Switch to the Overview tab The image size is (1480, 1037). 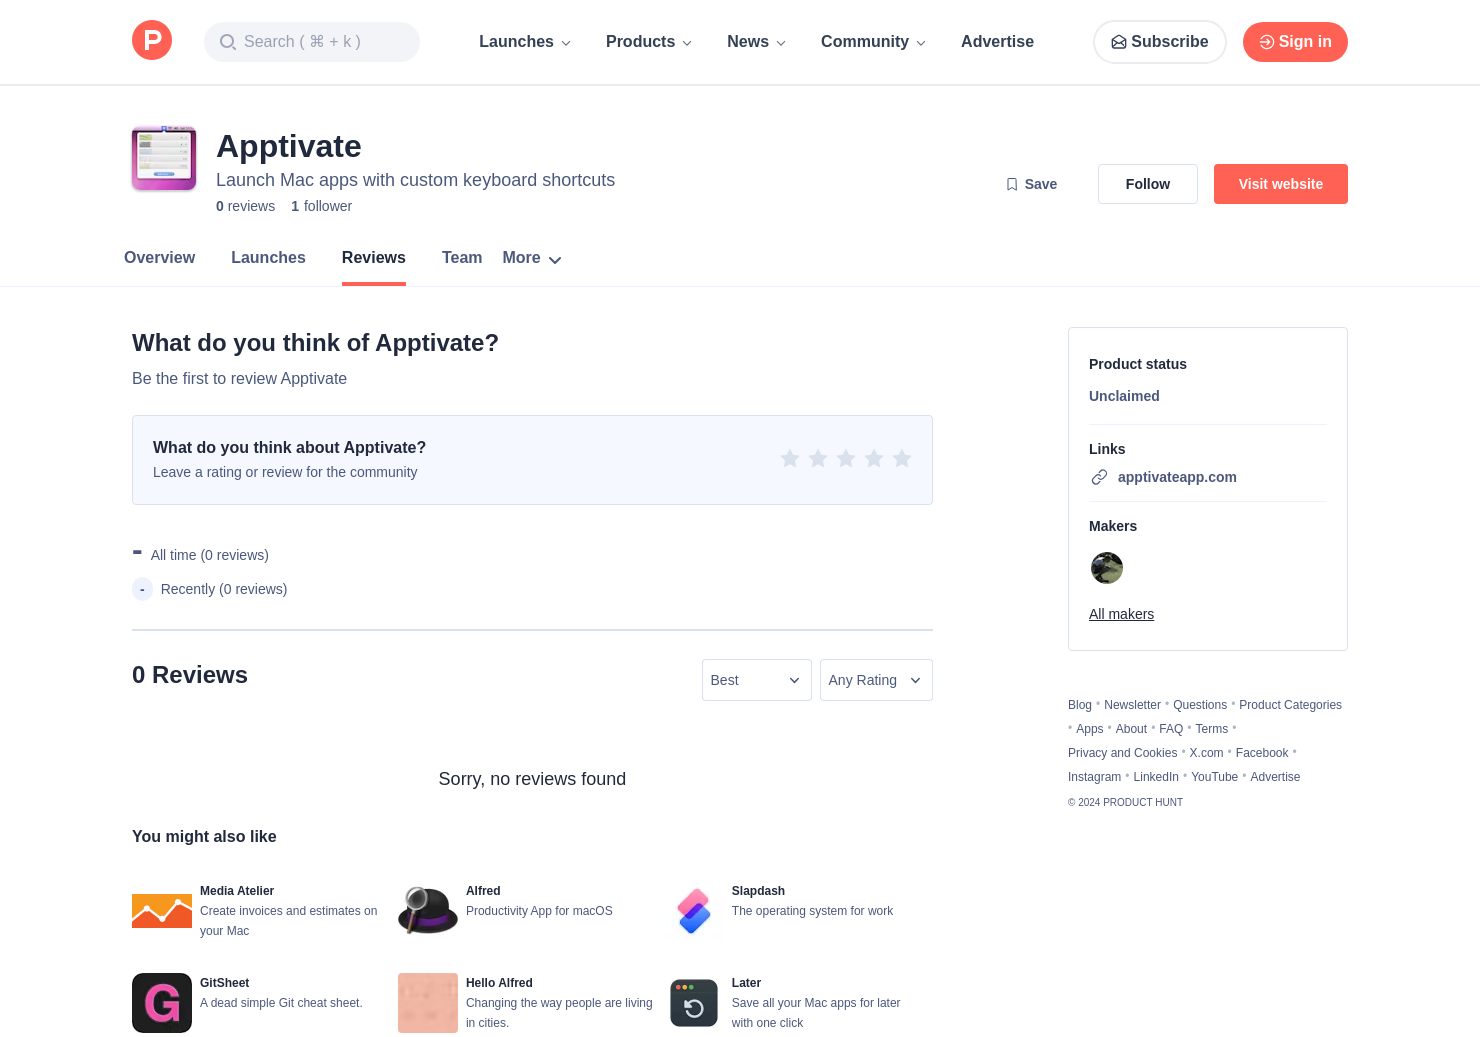point(159,258)
